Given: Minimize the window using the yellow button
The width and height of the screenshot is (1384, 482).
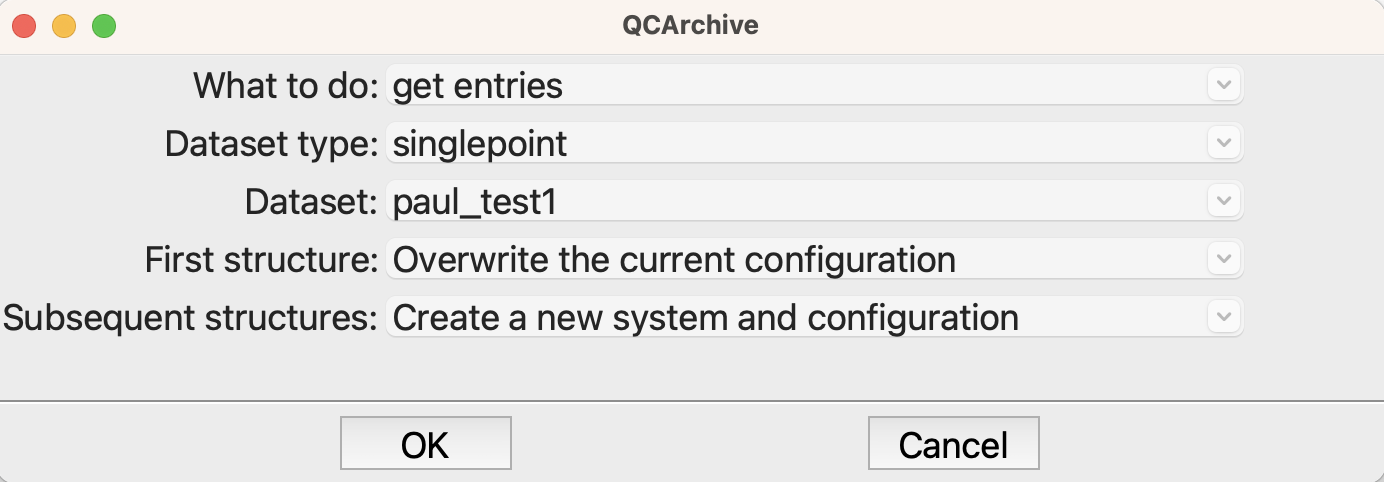Looking at the screenshot, I should click(x=64, y=26).
